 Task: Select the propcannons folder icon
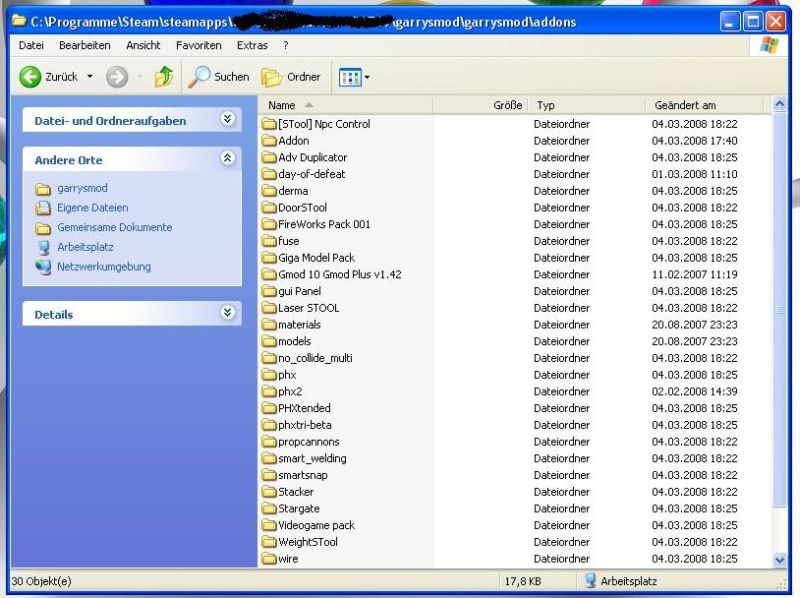click(269, 442)
